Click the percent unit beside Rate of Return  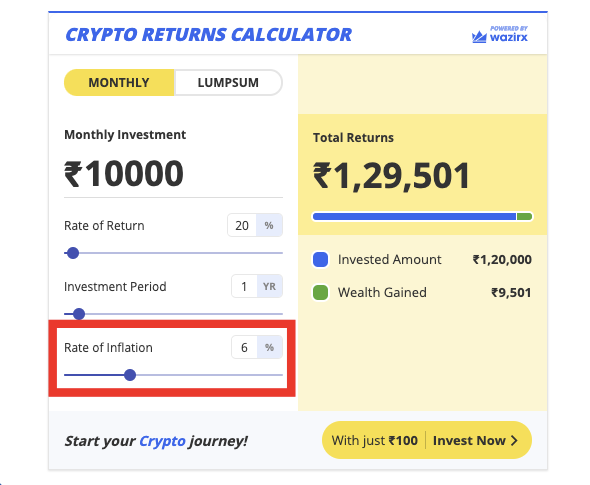(269, 225)
